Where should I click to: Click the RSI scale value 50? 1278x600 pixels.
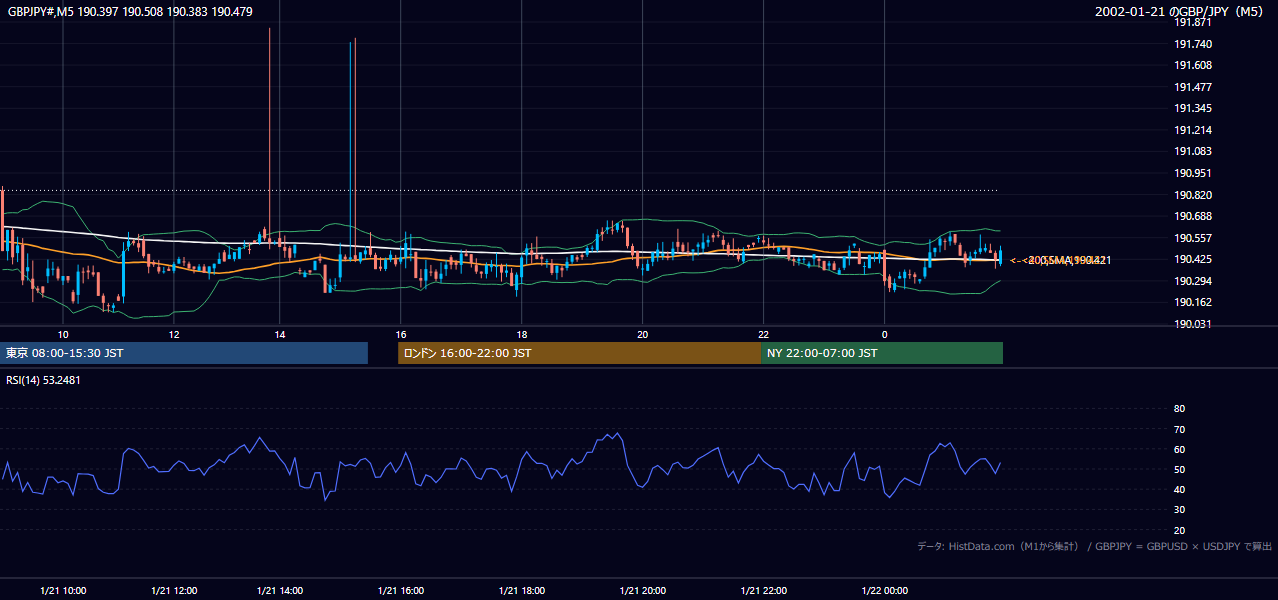[x=1179, y=469]
